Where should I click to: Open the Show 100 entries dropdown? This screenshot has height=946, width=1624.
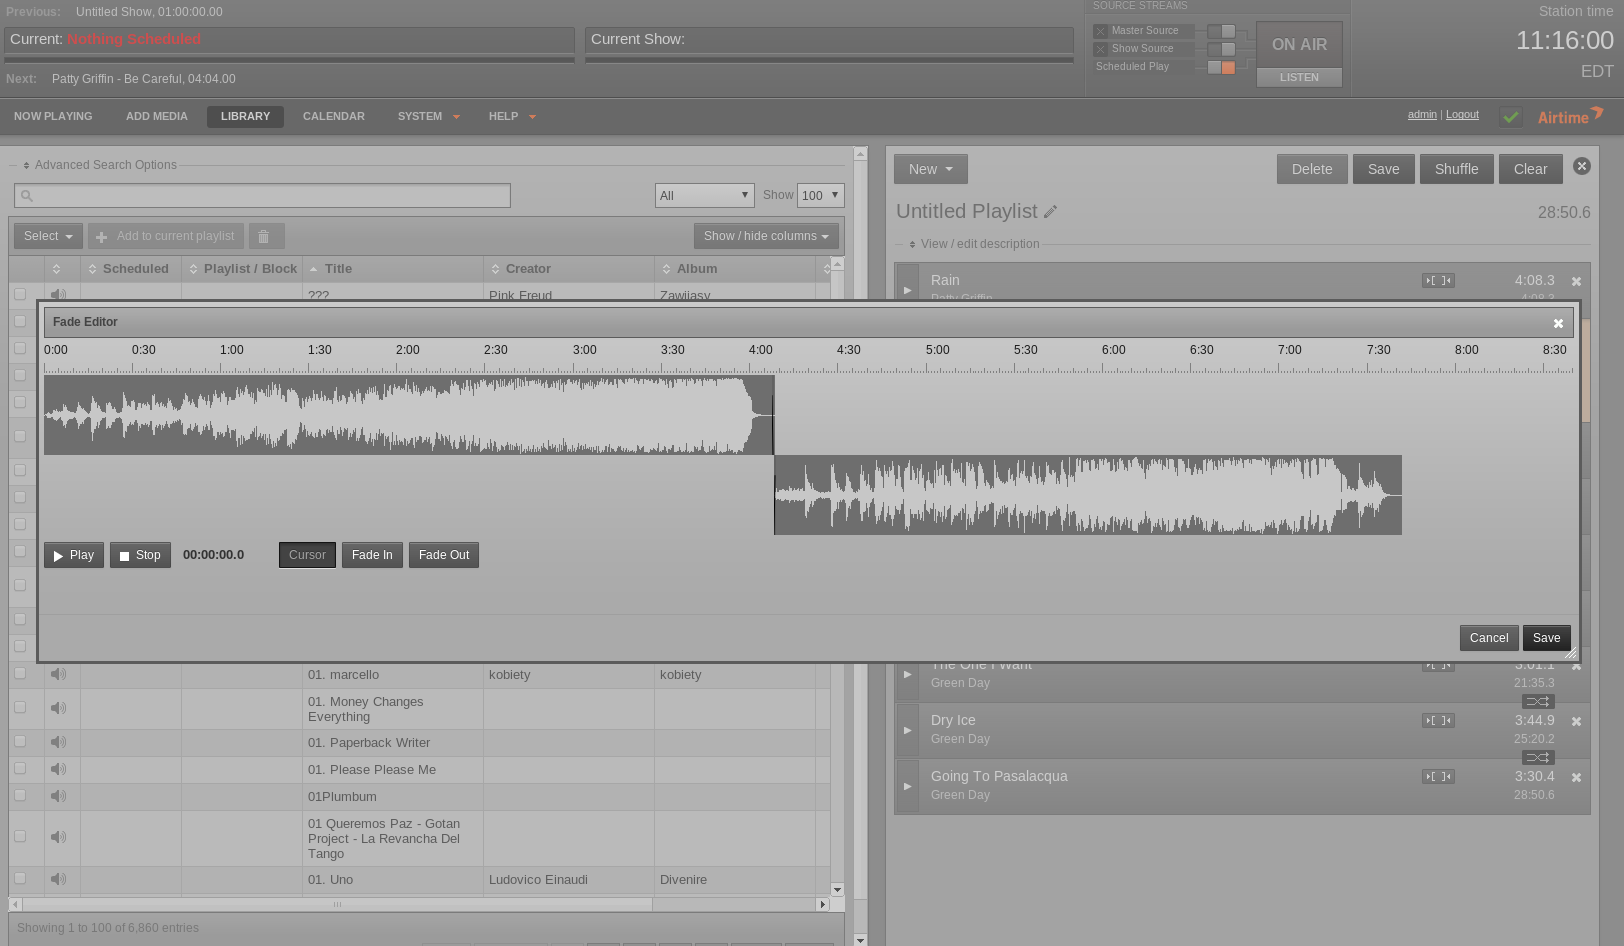pos(820,195)
